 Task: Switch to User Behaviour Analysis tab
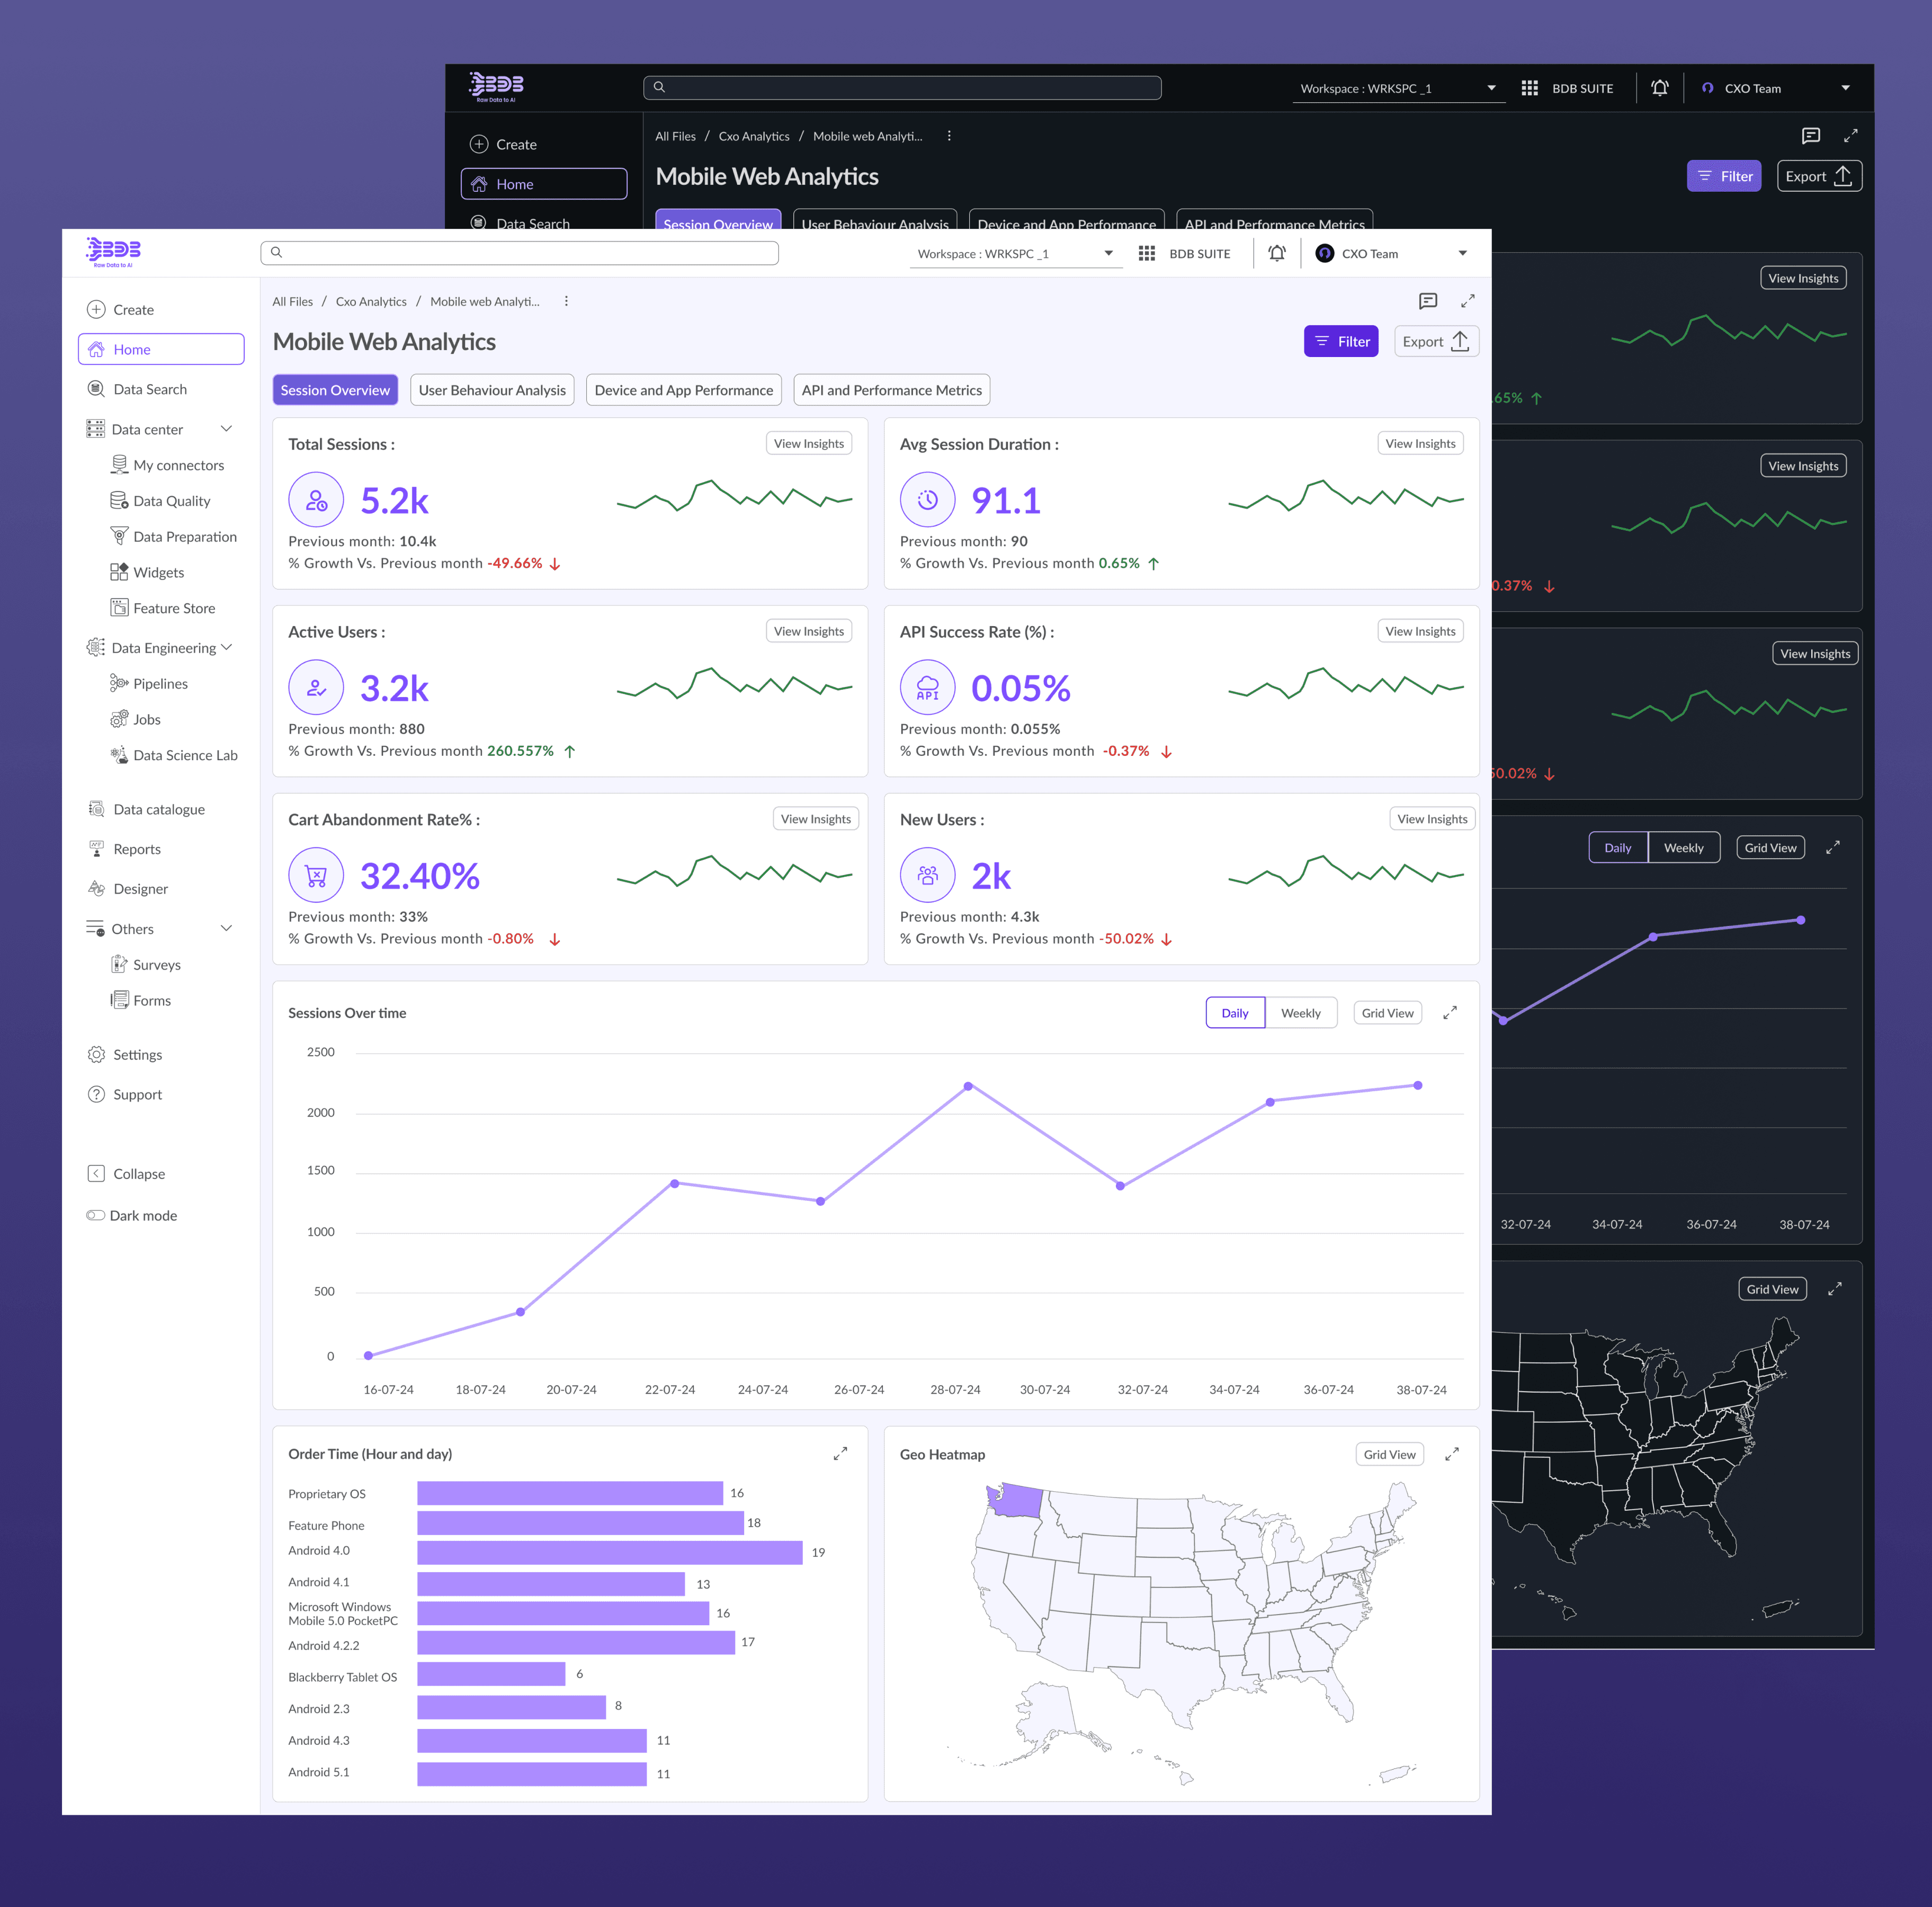492,390
